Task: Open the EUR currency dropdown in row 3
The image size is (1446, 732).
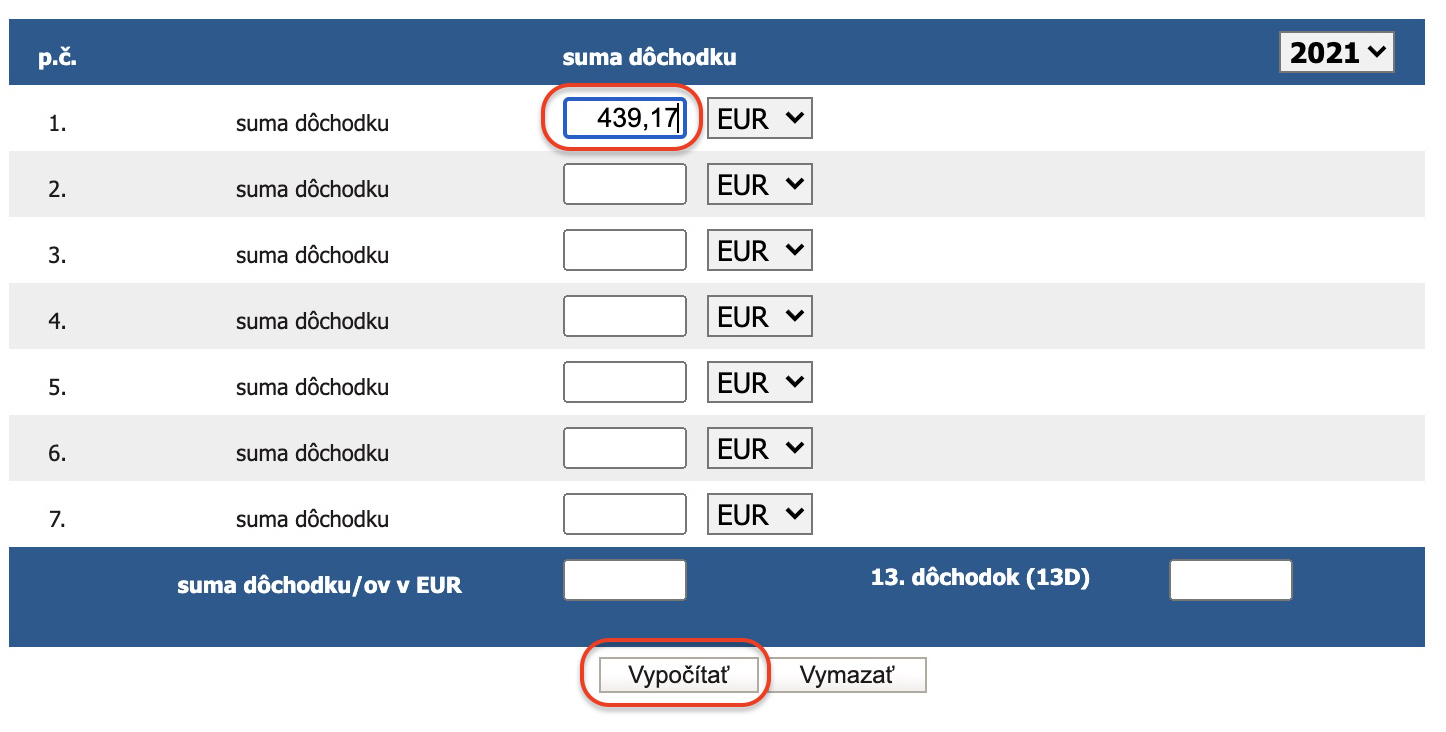Action: (760, 251)
